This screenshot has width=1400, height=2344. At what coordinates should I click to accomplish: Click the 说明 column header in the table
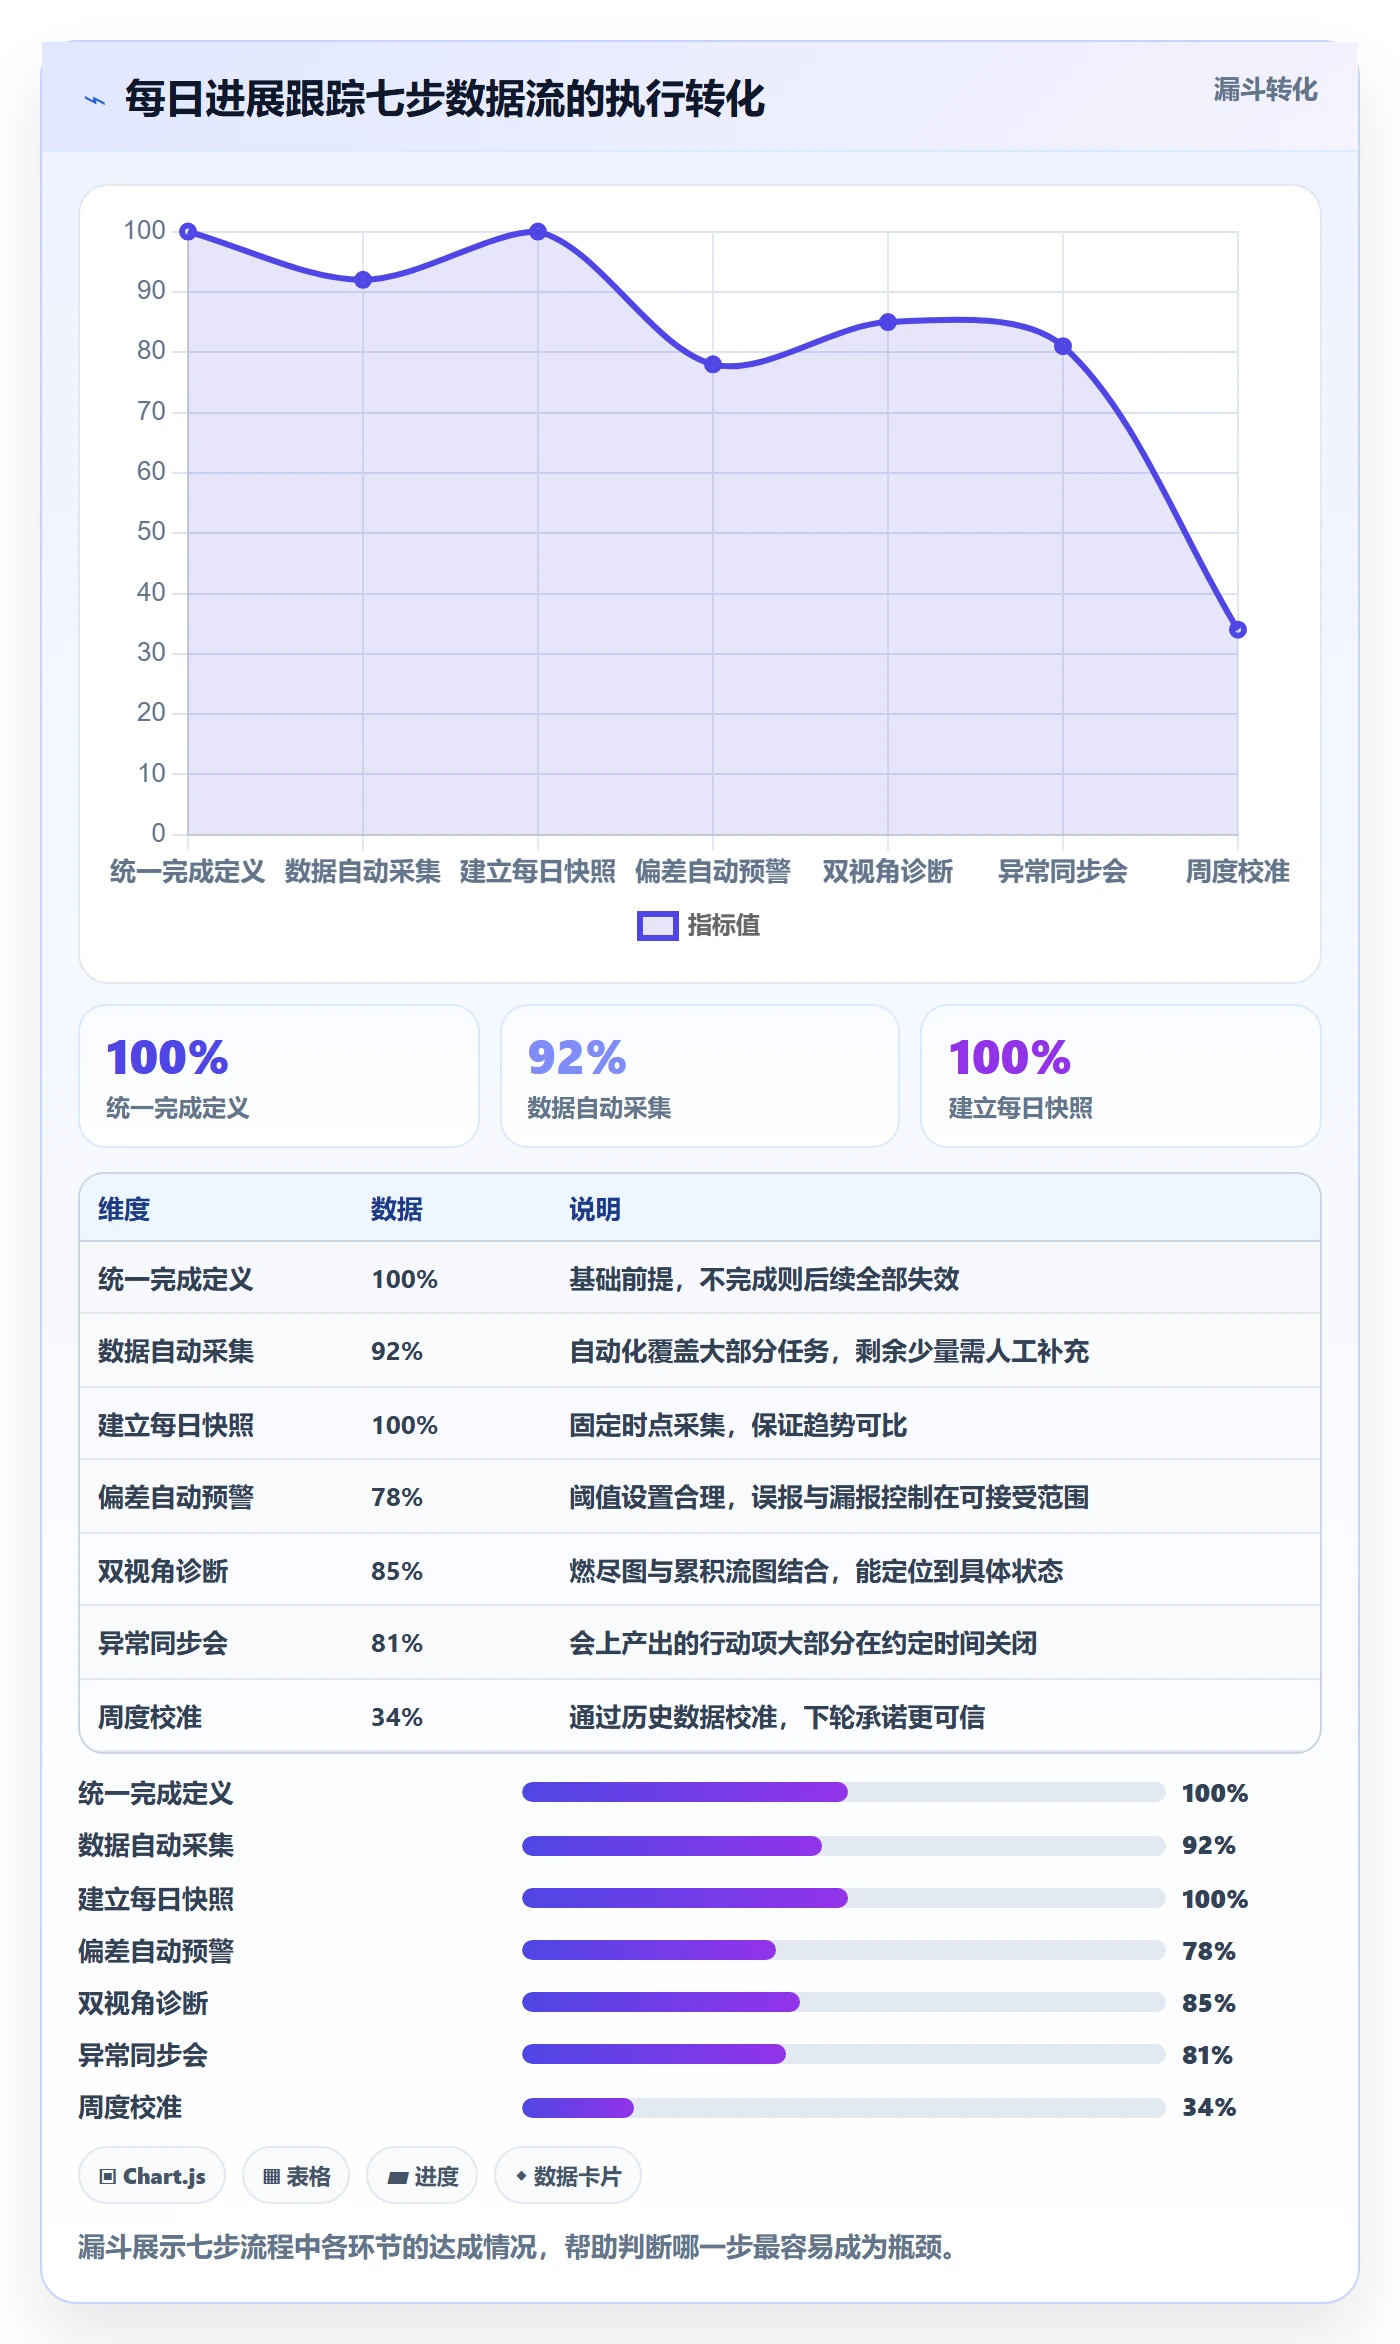[x=595, y=1209]
